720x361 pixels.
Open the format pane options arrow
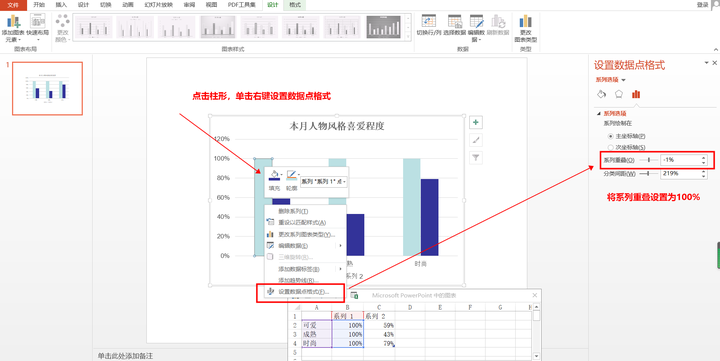(x=706, y=62)
